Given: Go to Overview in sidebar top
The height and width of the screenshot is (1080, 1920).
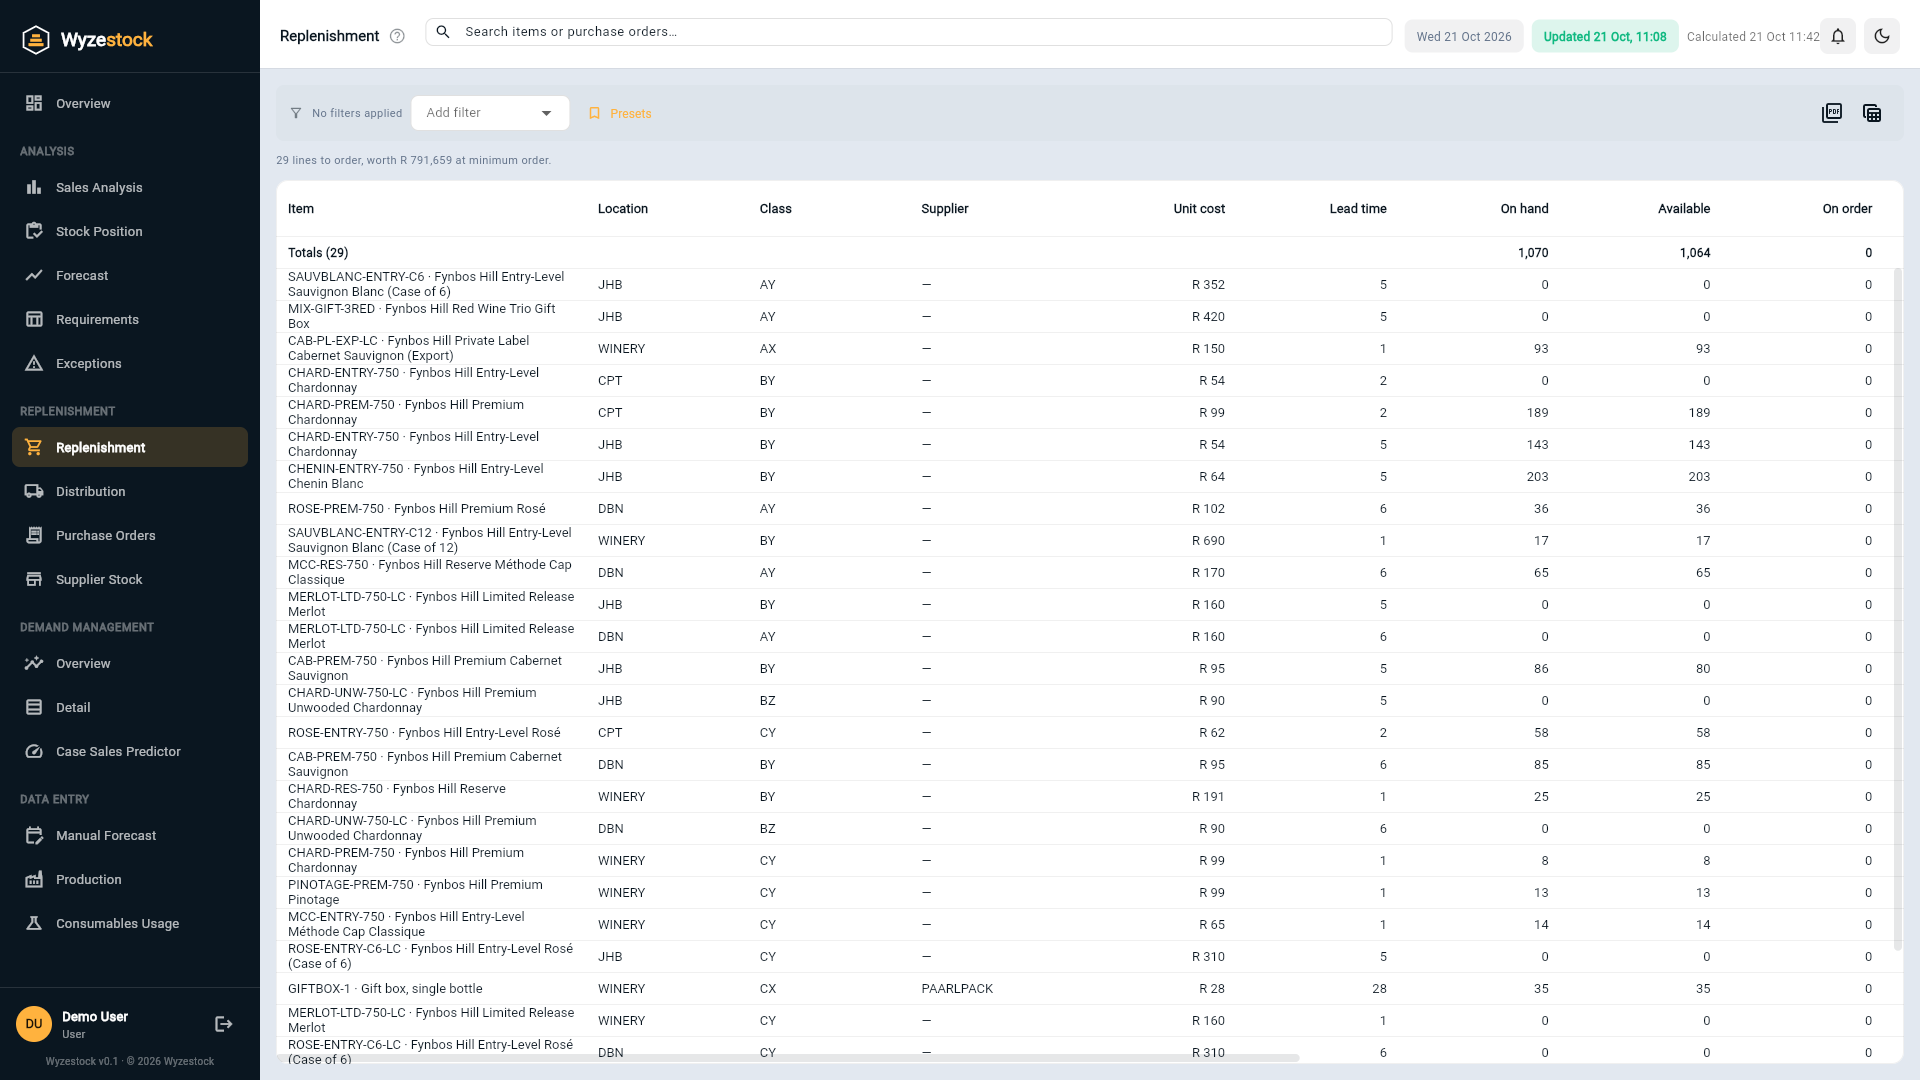Looking at the screenshot, I should tap(130, 103).
